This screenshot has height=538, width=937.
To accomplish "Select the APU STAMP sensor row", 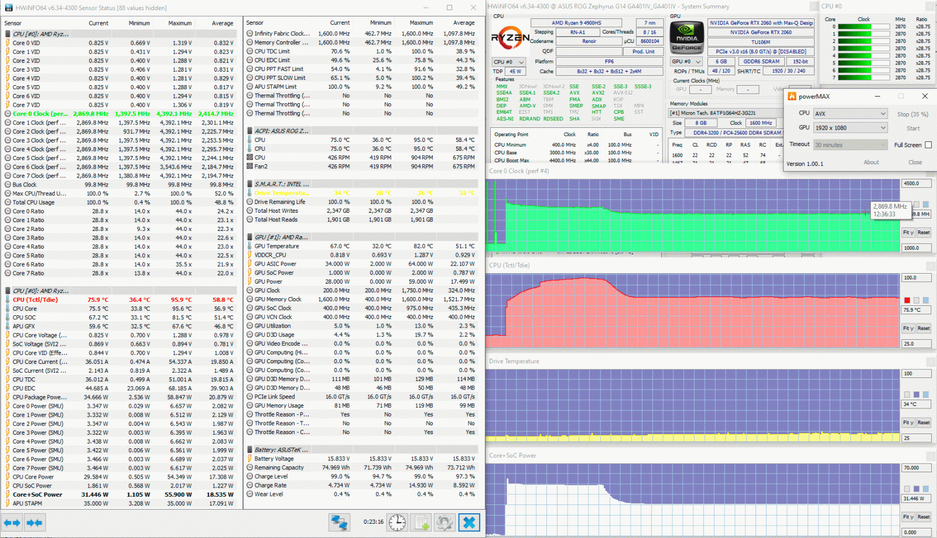I will [x=123, y=503].
